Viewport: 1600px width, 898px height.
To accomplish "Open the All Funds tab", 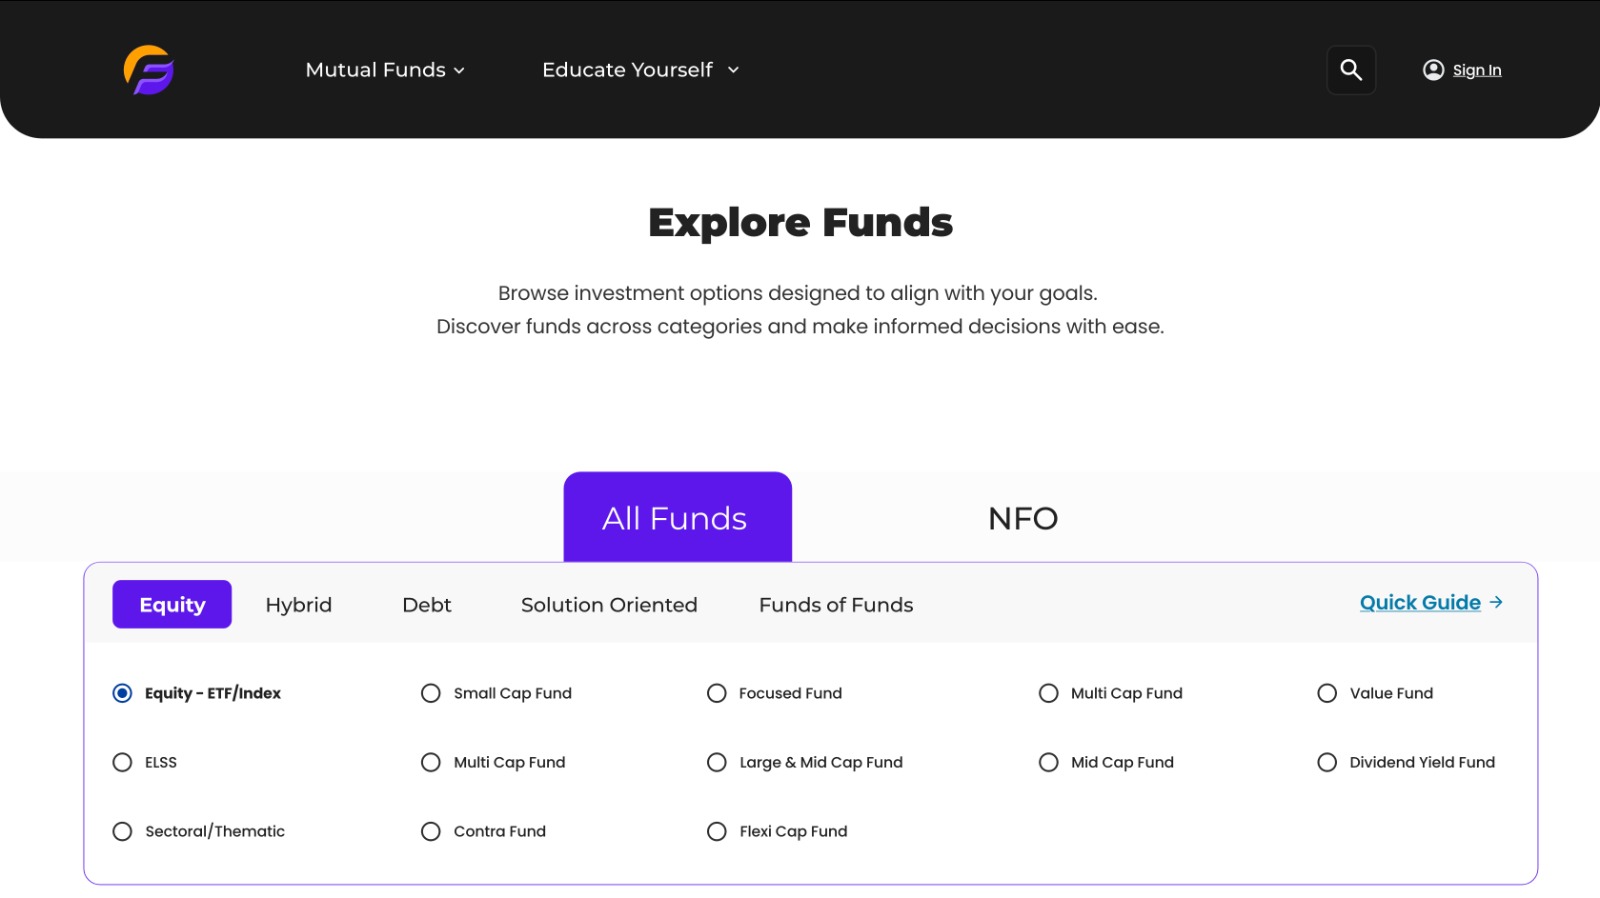I will 678,517.
